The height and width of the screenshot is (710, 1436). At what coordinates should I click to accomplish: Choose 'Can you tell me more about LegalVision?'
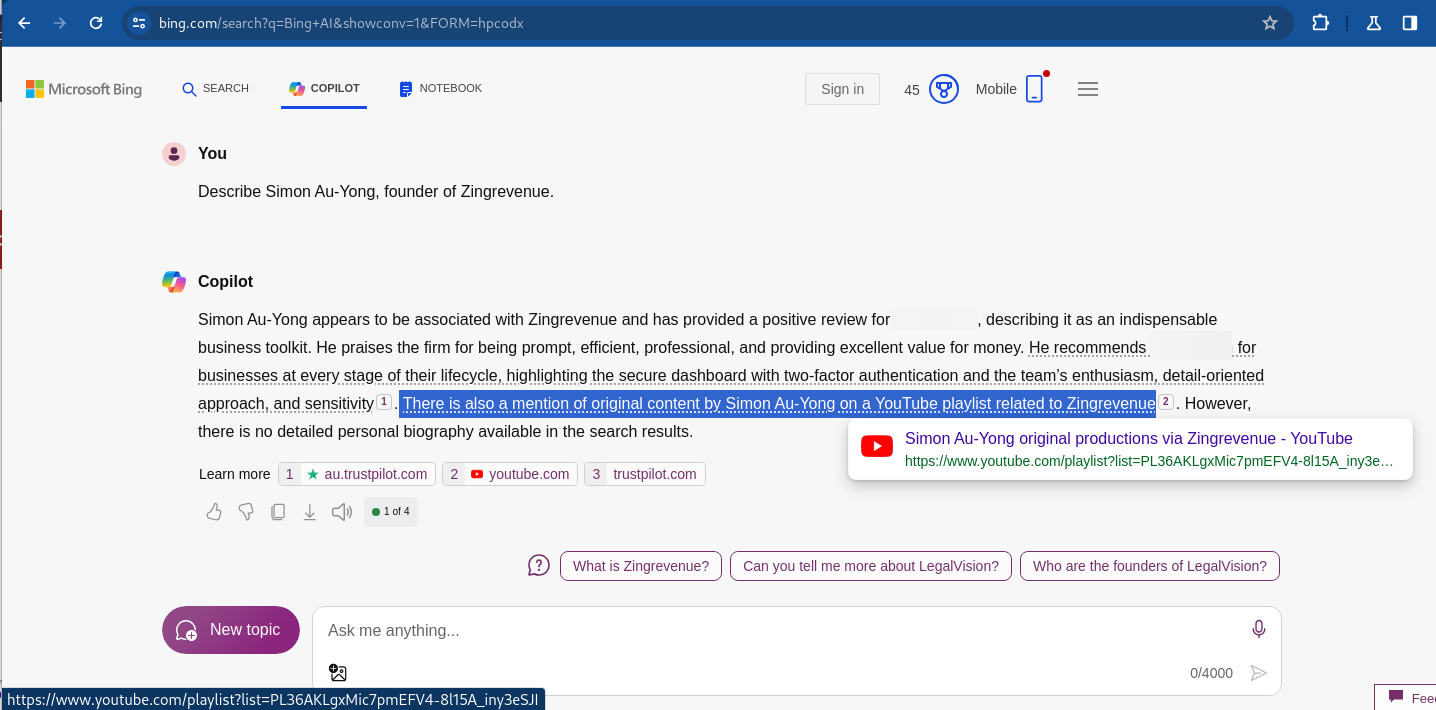click(x=871, y=566)
